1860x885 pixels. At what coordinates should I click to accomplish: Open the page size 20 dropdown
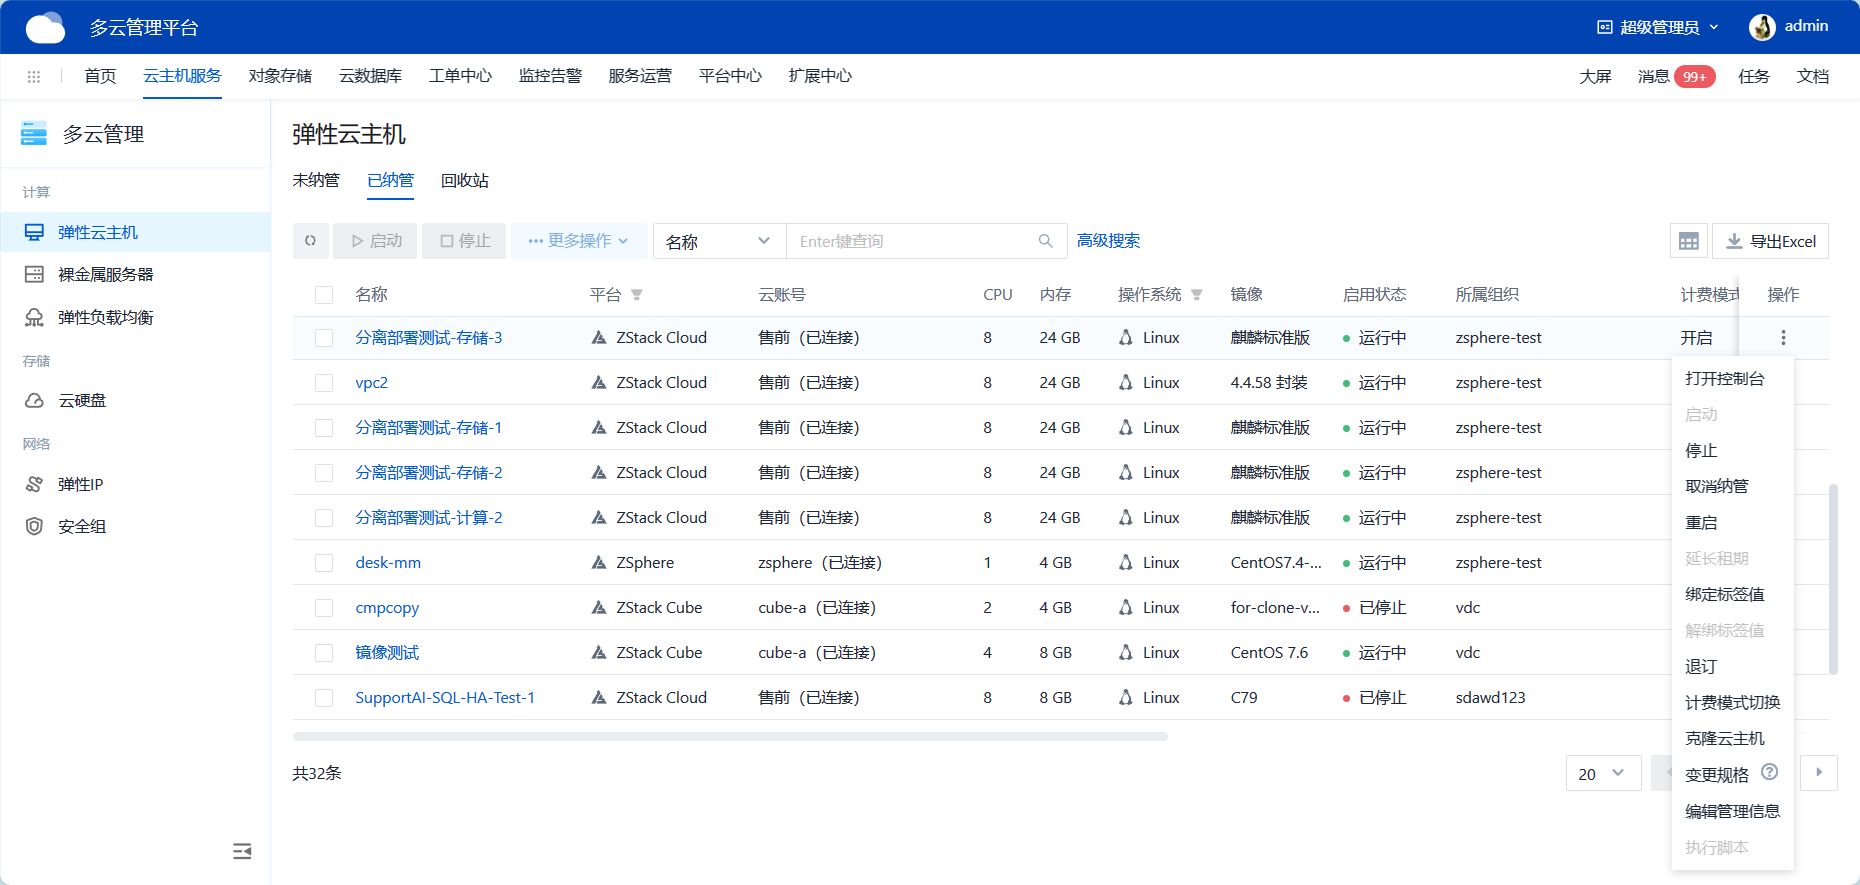pyautogui.click(x=1603, y=773)
